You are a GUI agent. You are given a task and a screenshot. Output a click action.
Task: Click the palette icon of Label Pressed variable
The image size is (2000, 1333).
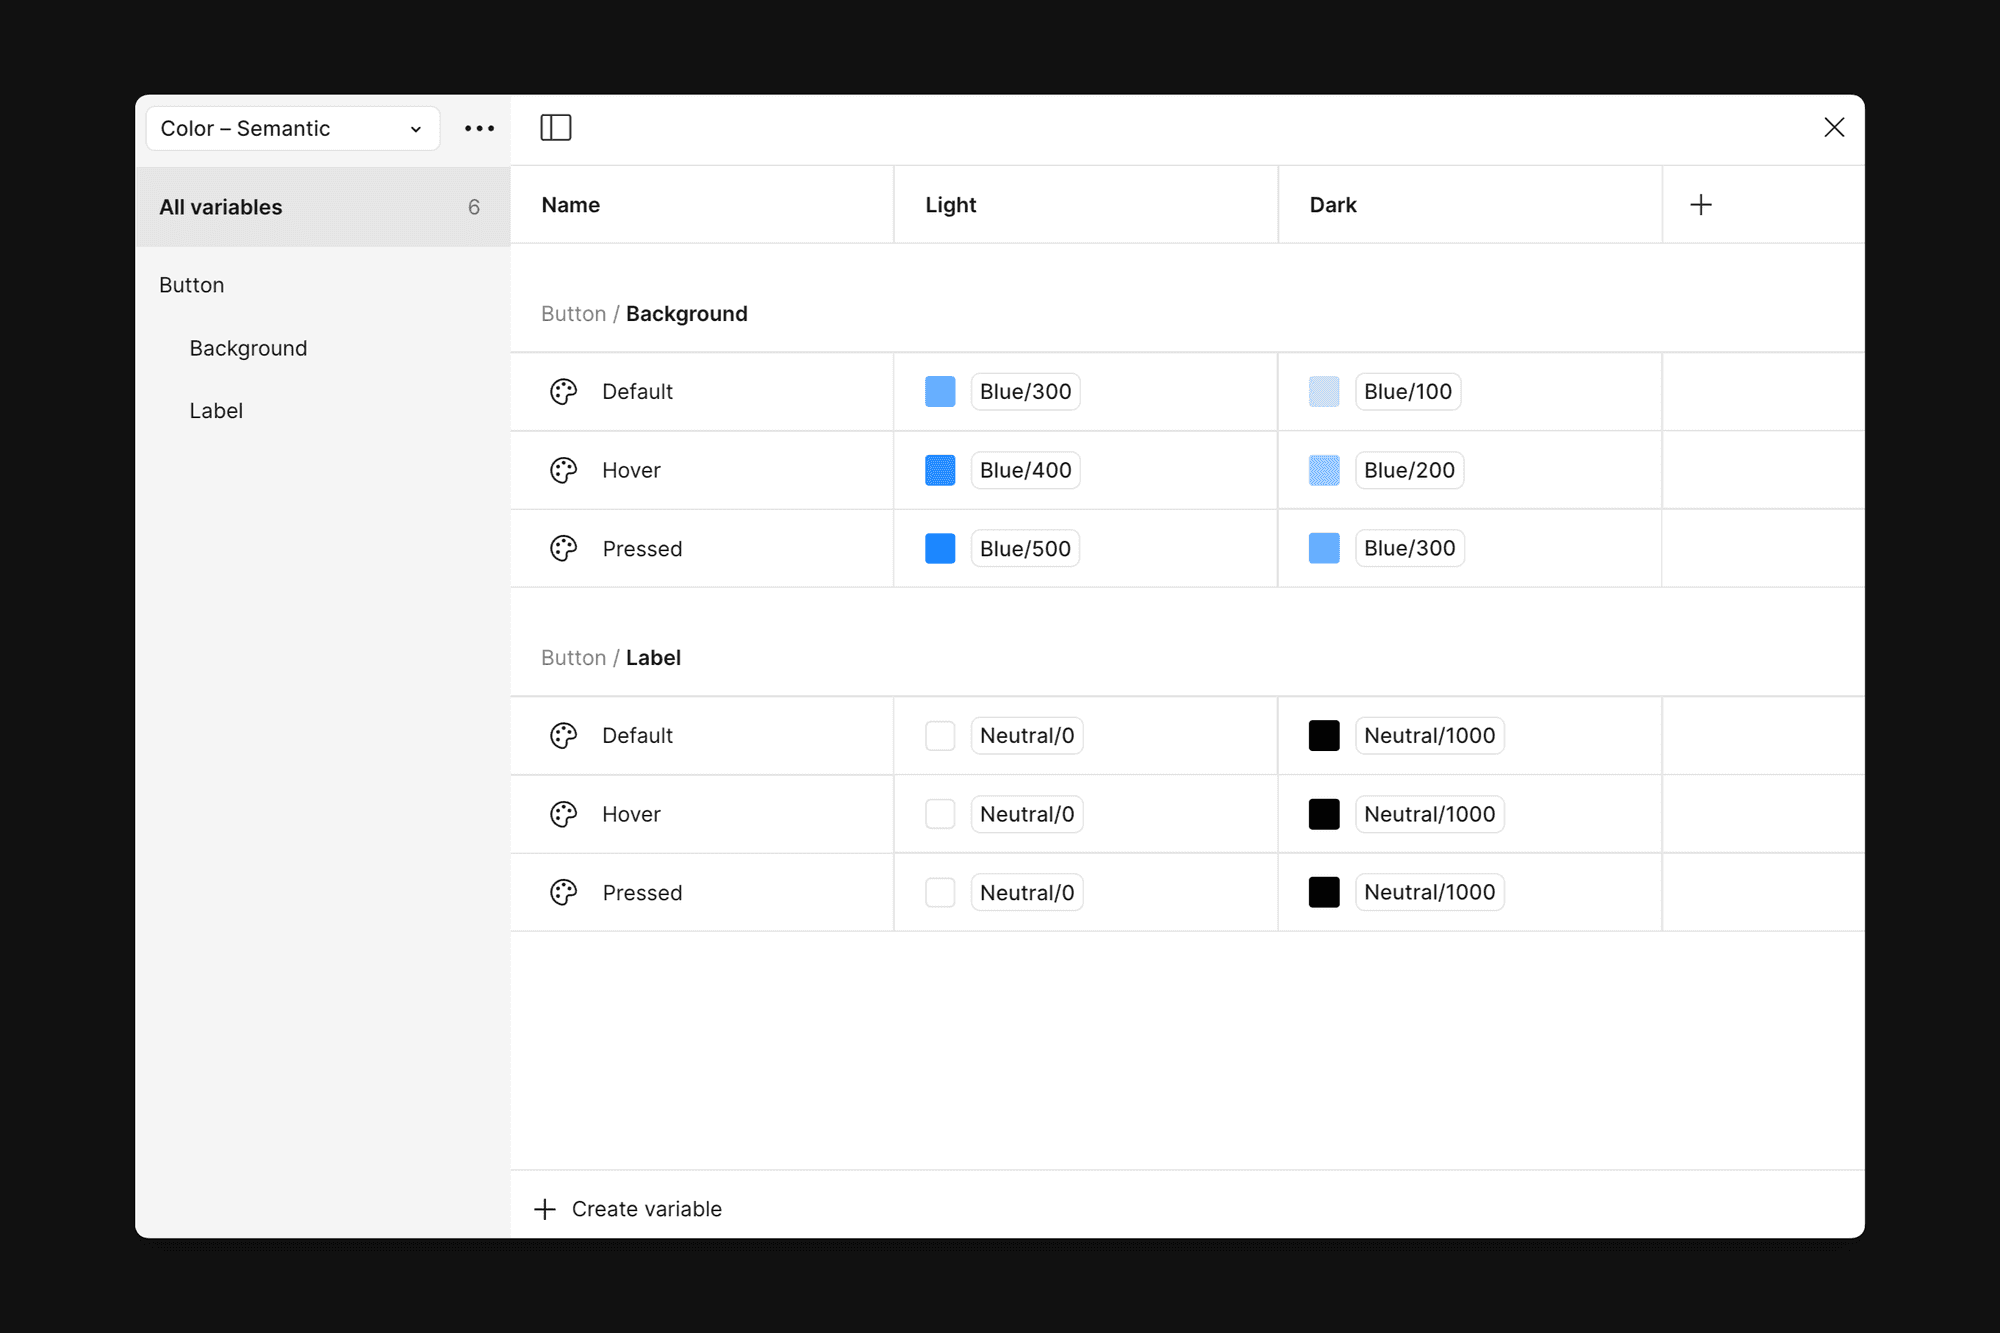(x=564, y=893)
